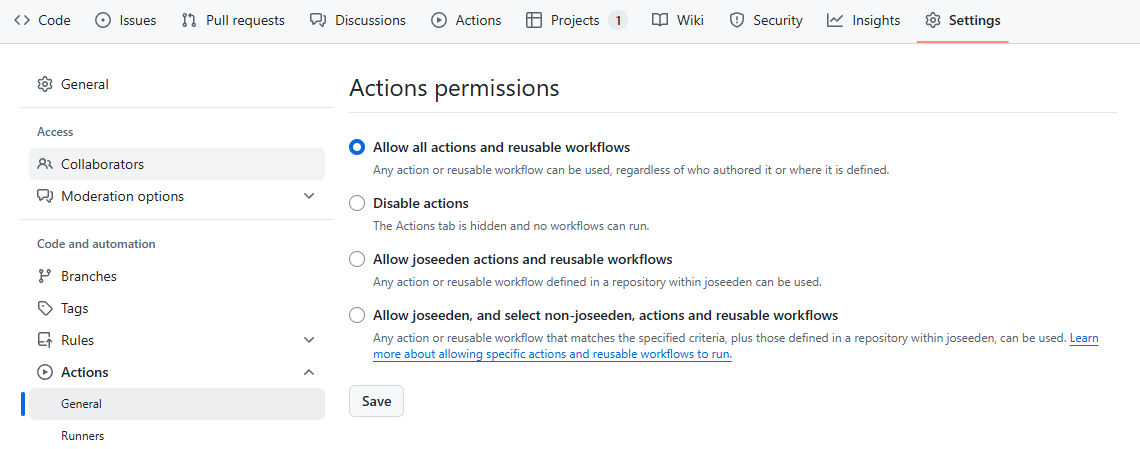Click the Discussions speech bubble icon
Viewport: 1140px width, 449px height.
[x=318, y=20]
